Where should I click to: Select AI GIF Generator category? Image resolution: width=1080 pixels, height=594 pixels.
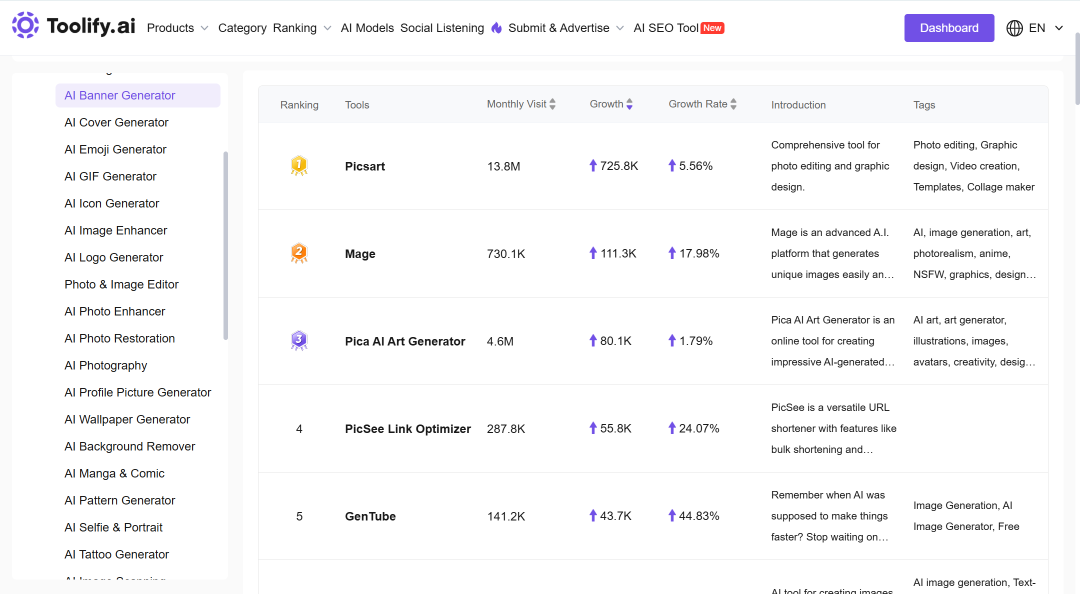coord(110,176)
